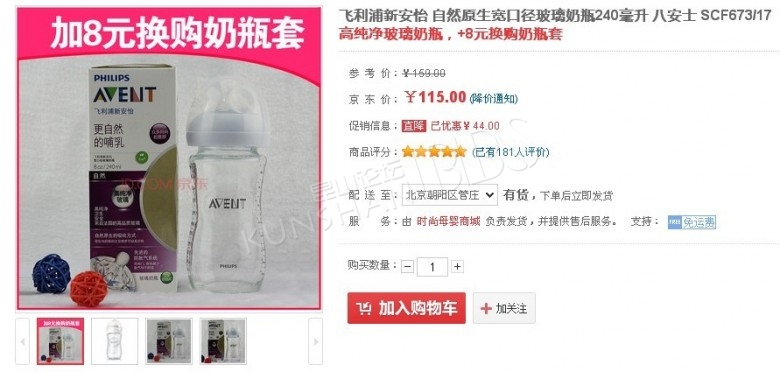Image resolution: width=780 pixels, height=372 pixels.
Task: Select the third product thumbnail
Action: [169, 341]
